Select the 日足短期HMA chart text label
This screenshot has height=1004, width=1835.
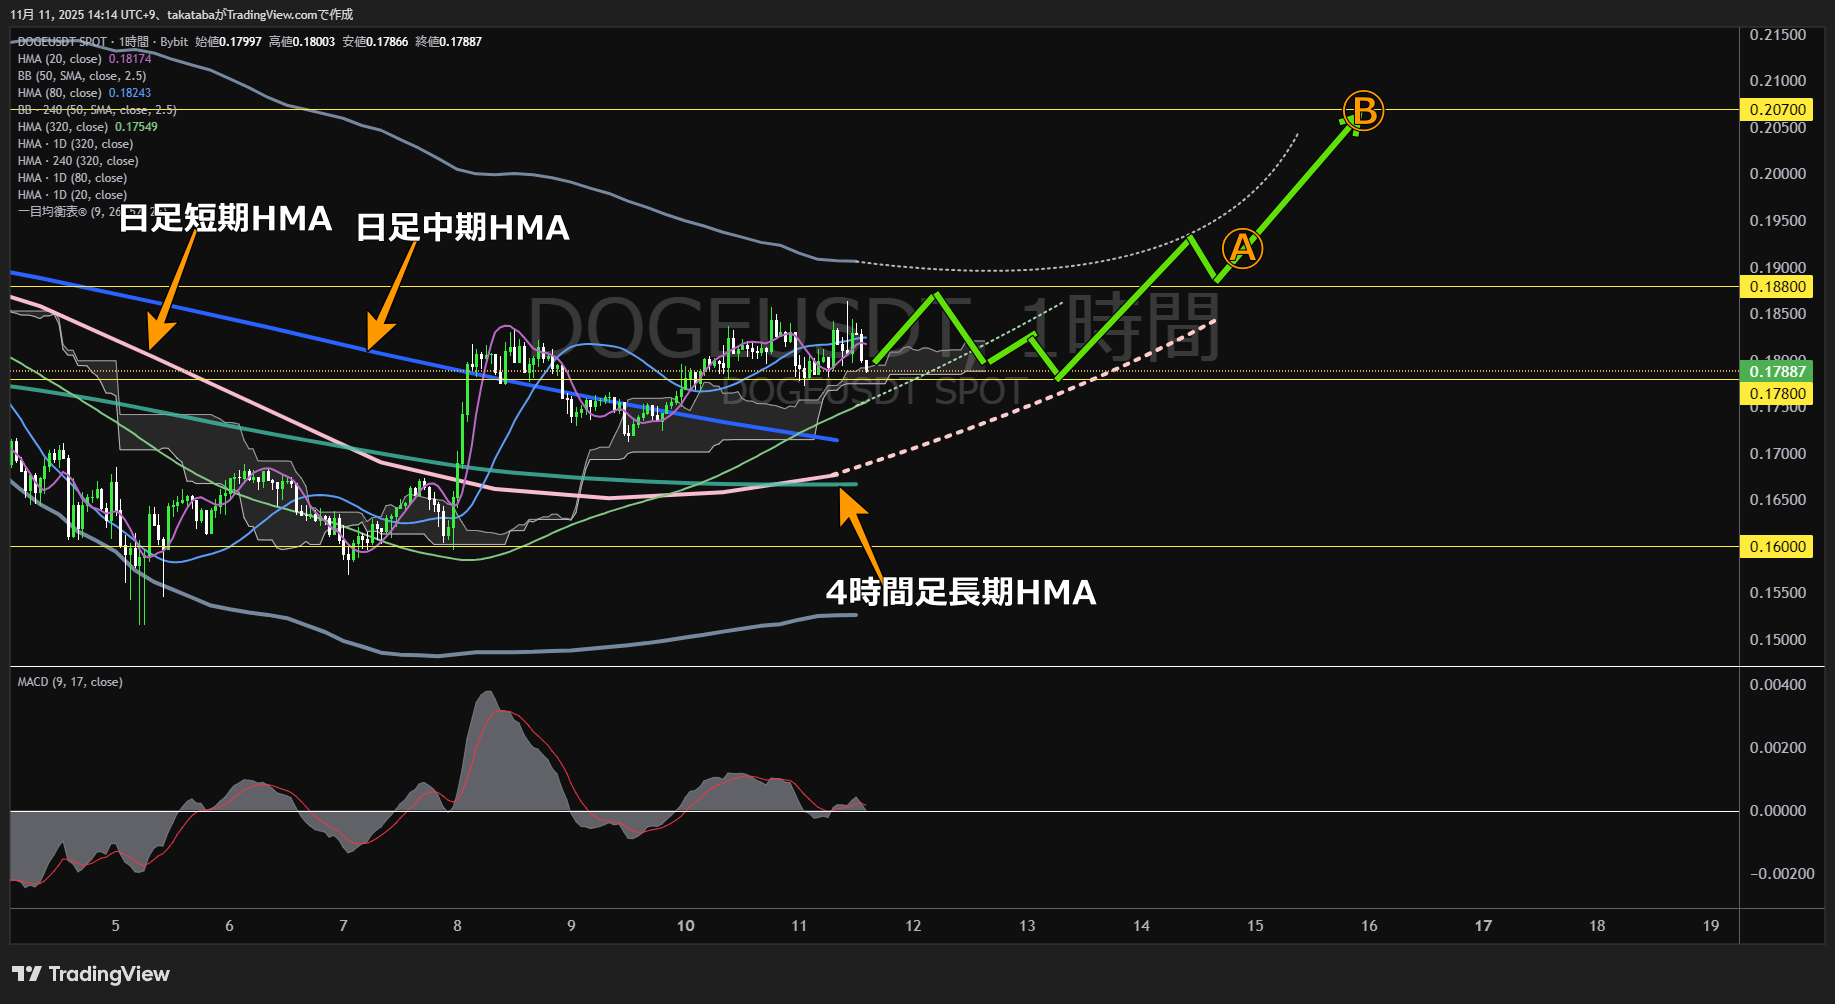(x=225, y=219)
